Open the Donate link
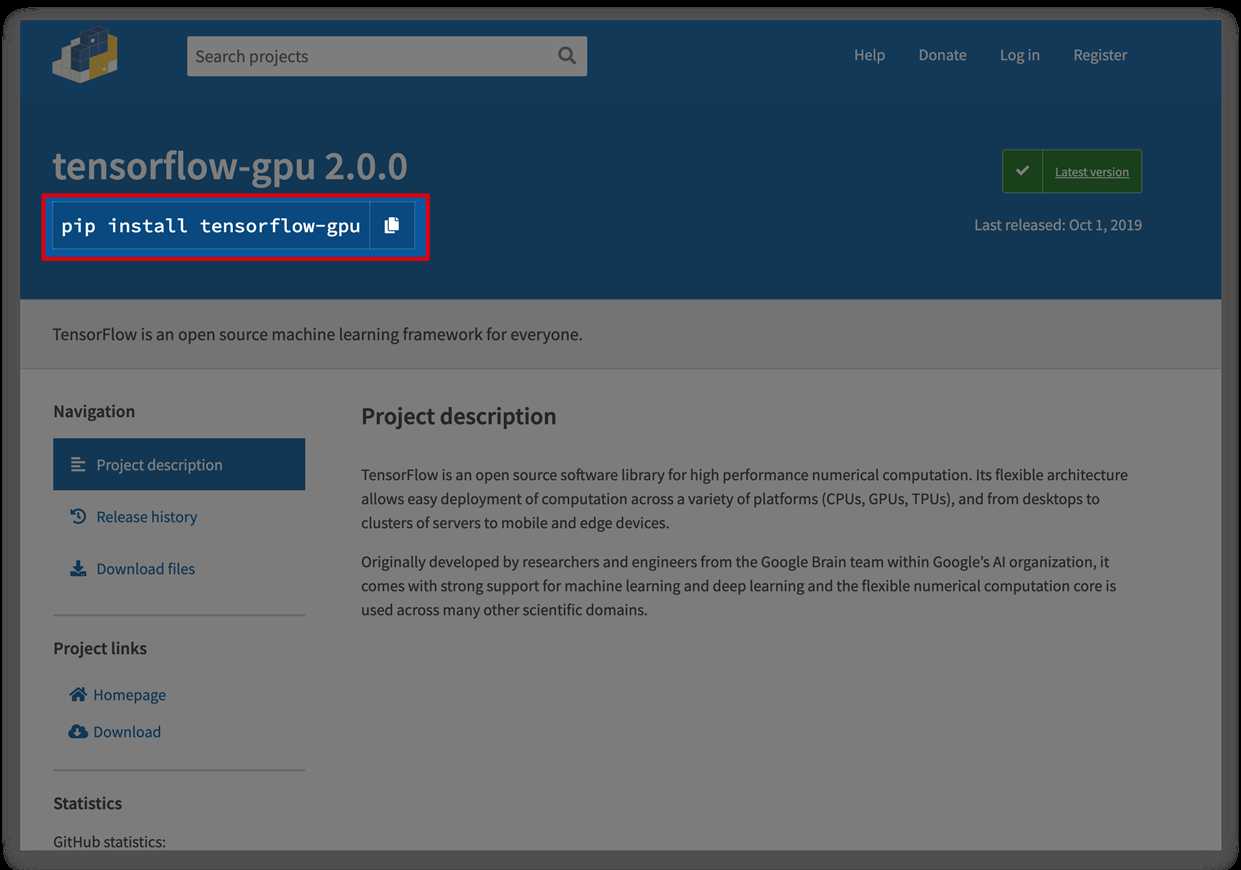 click(942, 55)
